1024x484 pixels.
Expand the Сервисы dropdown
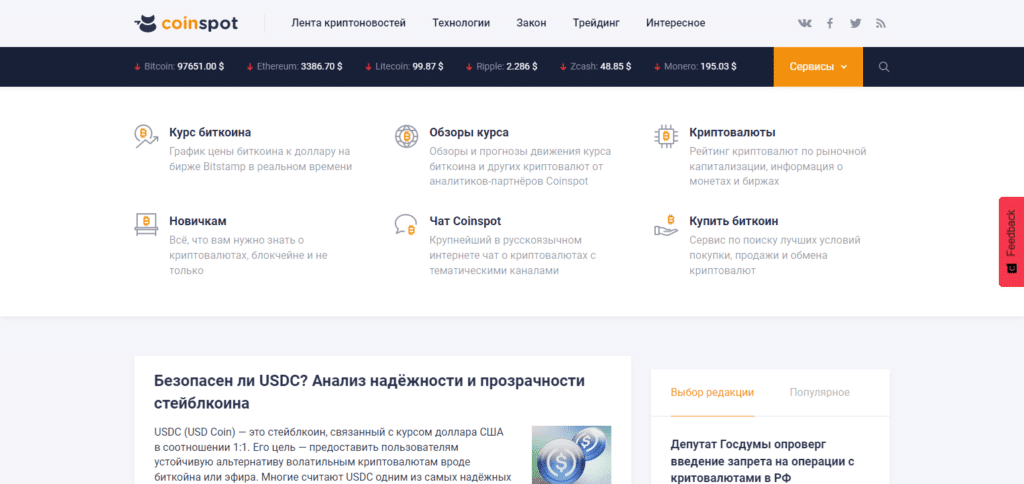coord(818,67)
